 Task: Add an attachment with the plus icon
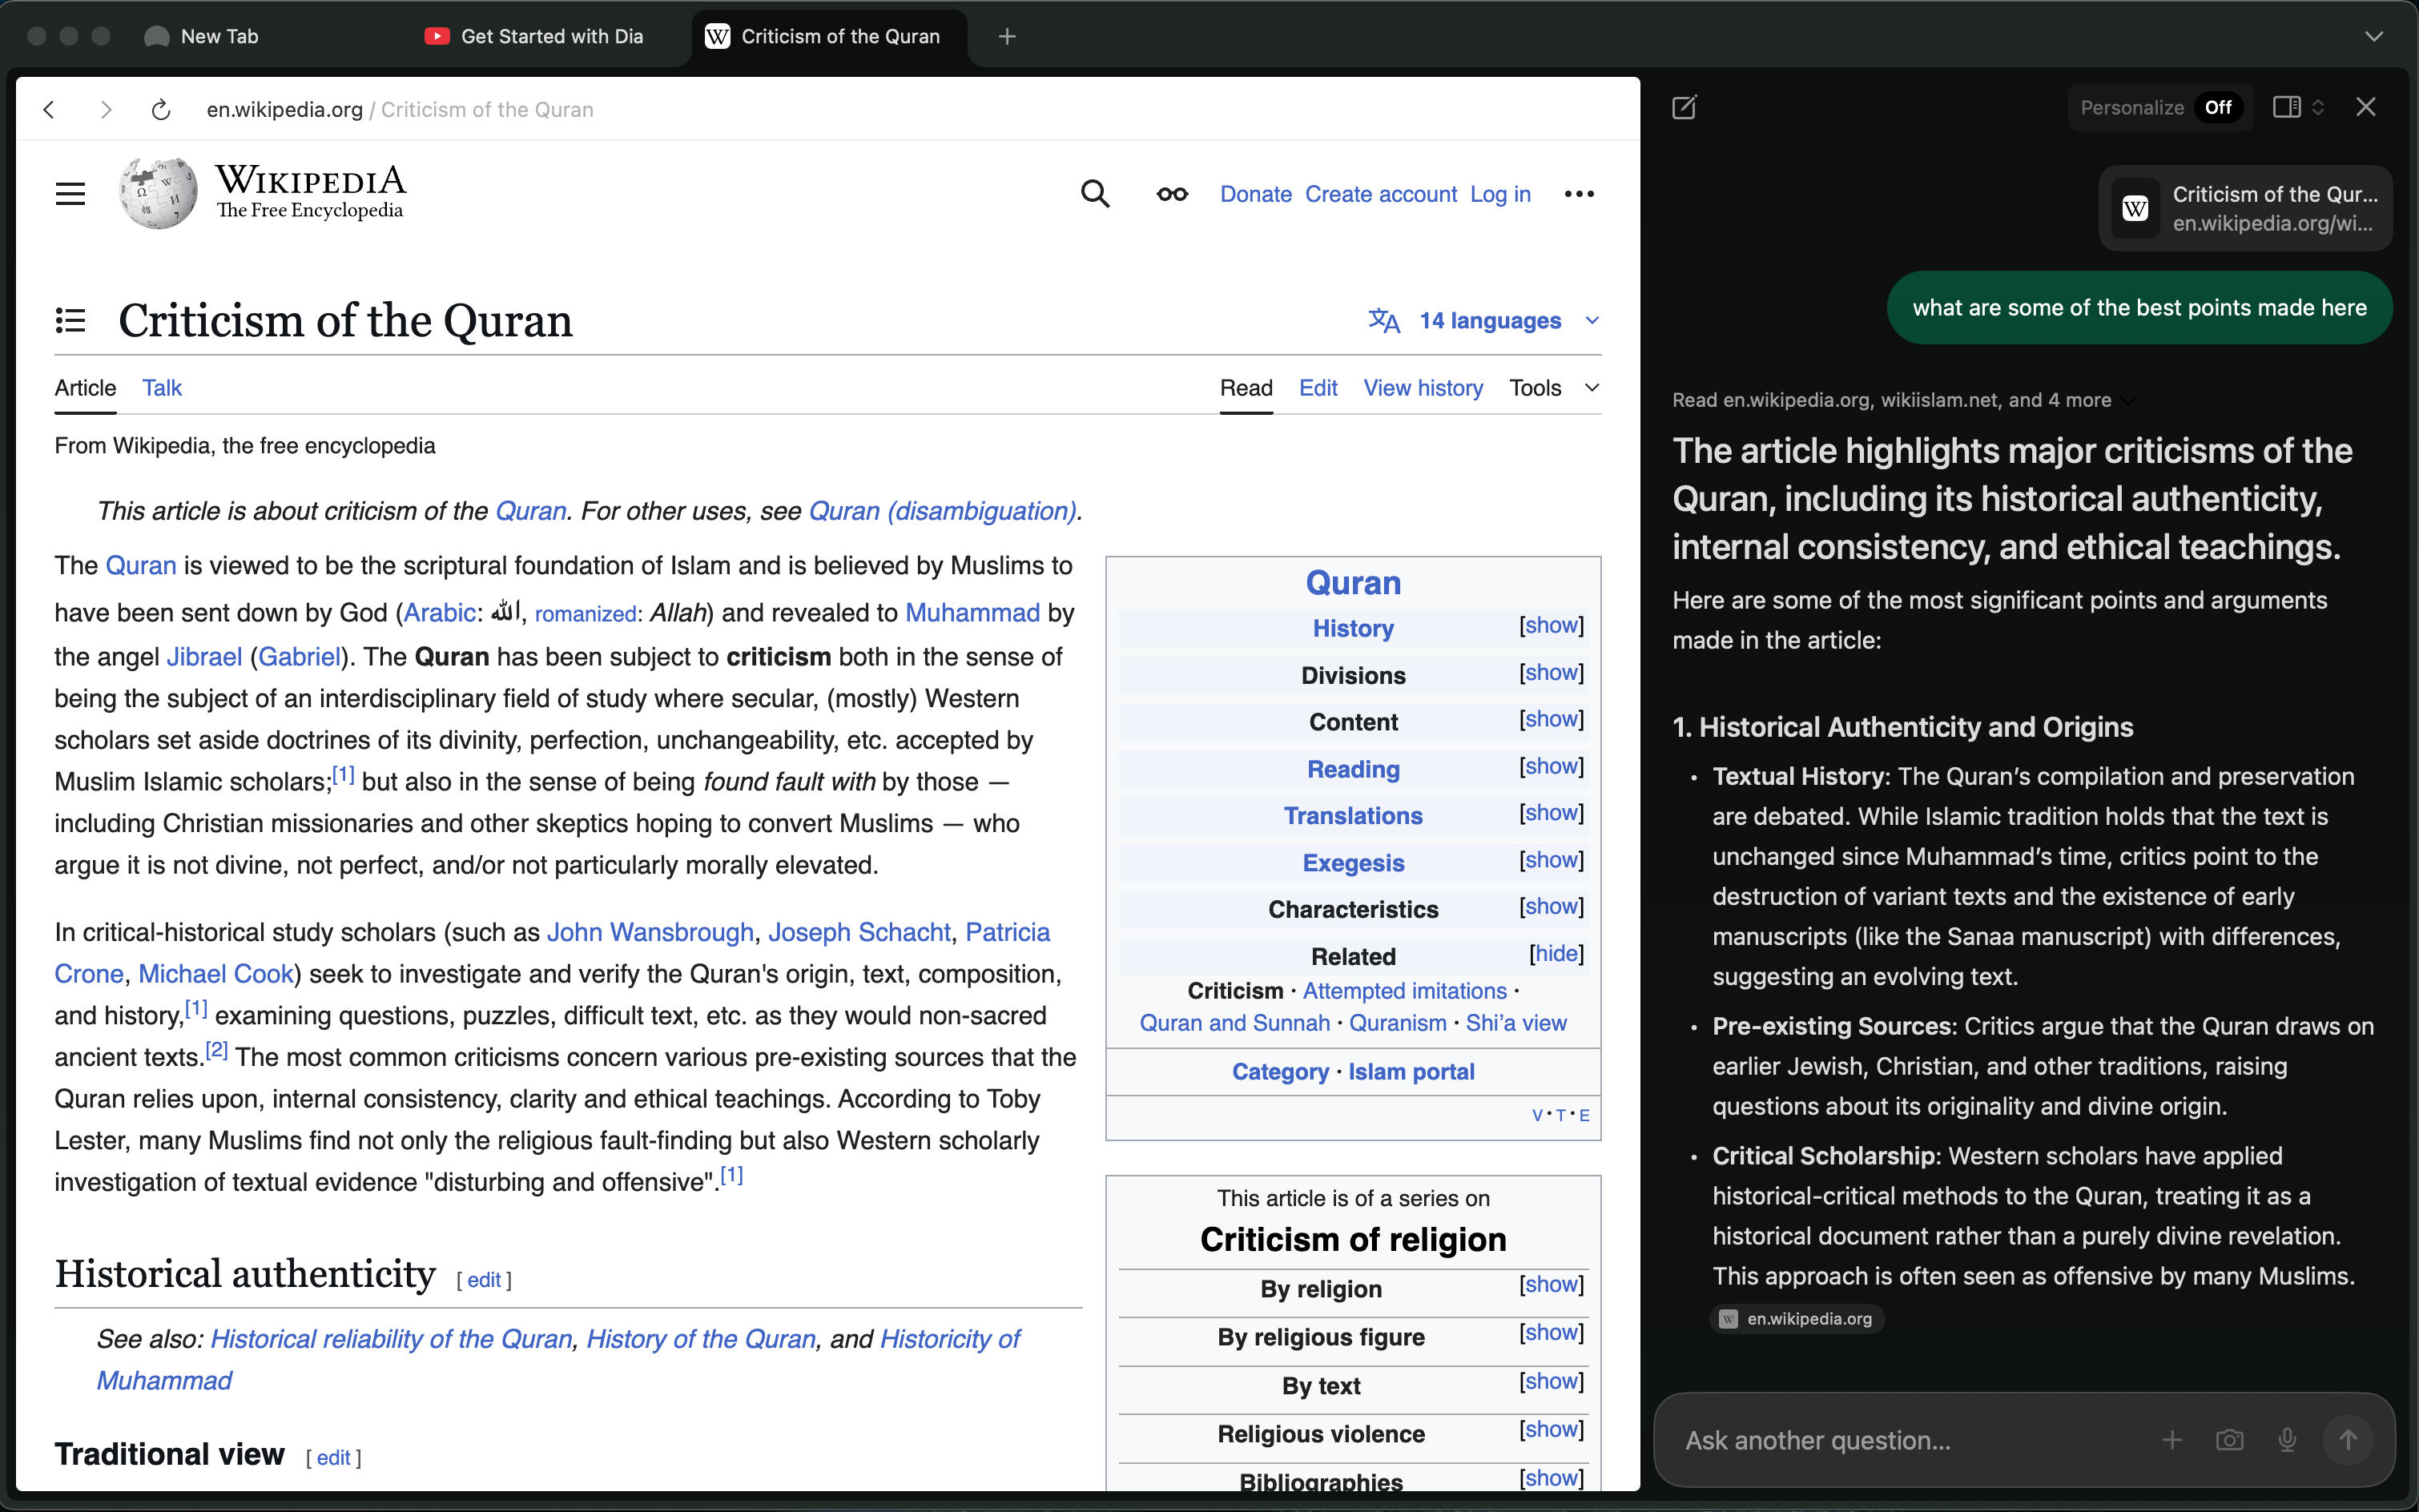tap(2171, 1440)
